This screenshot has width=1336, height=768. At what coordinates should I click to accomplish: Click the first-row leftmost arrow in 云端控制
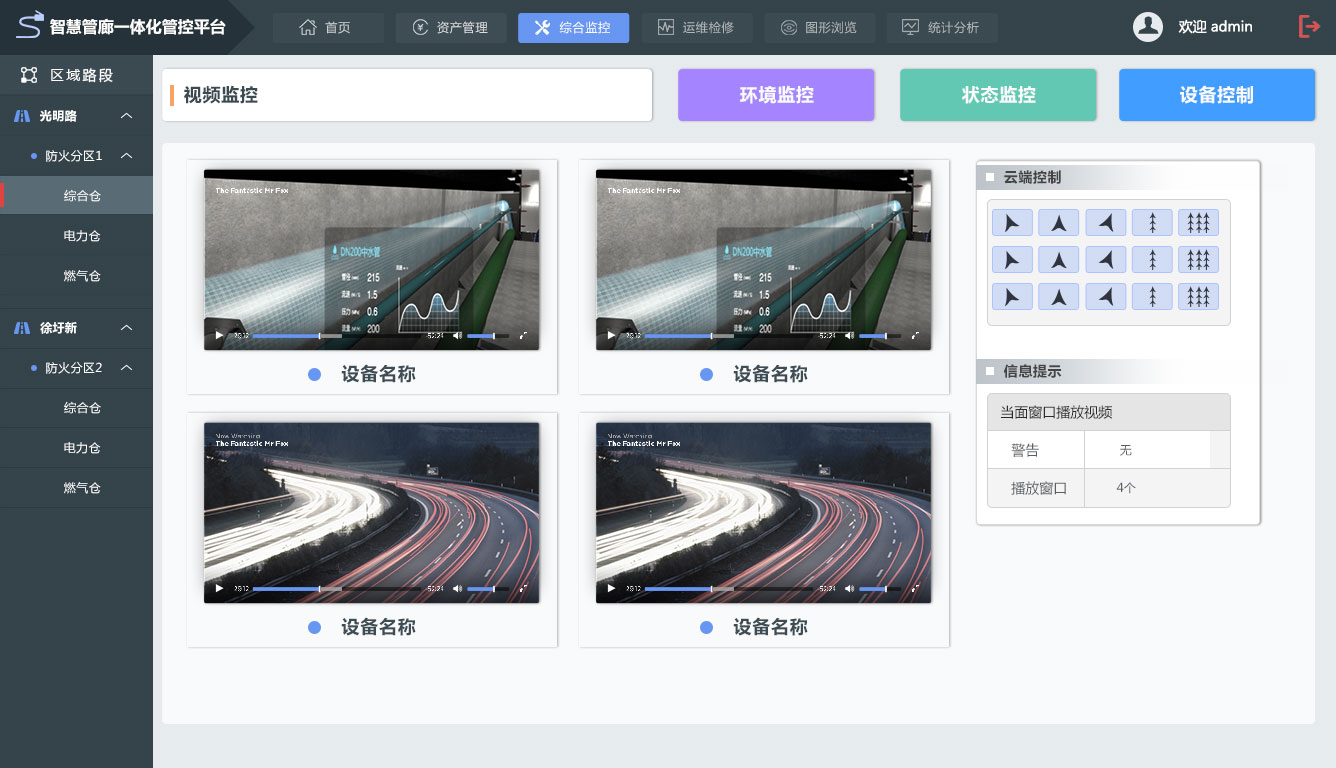pyautogui.click(x=1011, y=223)
